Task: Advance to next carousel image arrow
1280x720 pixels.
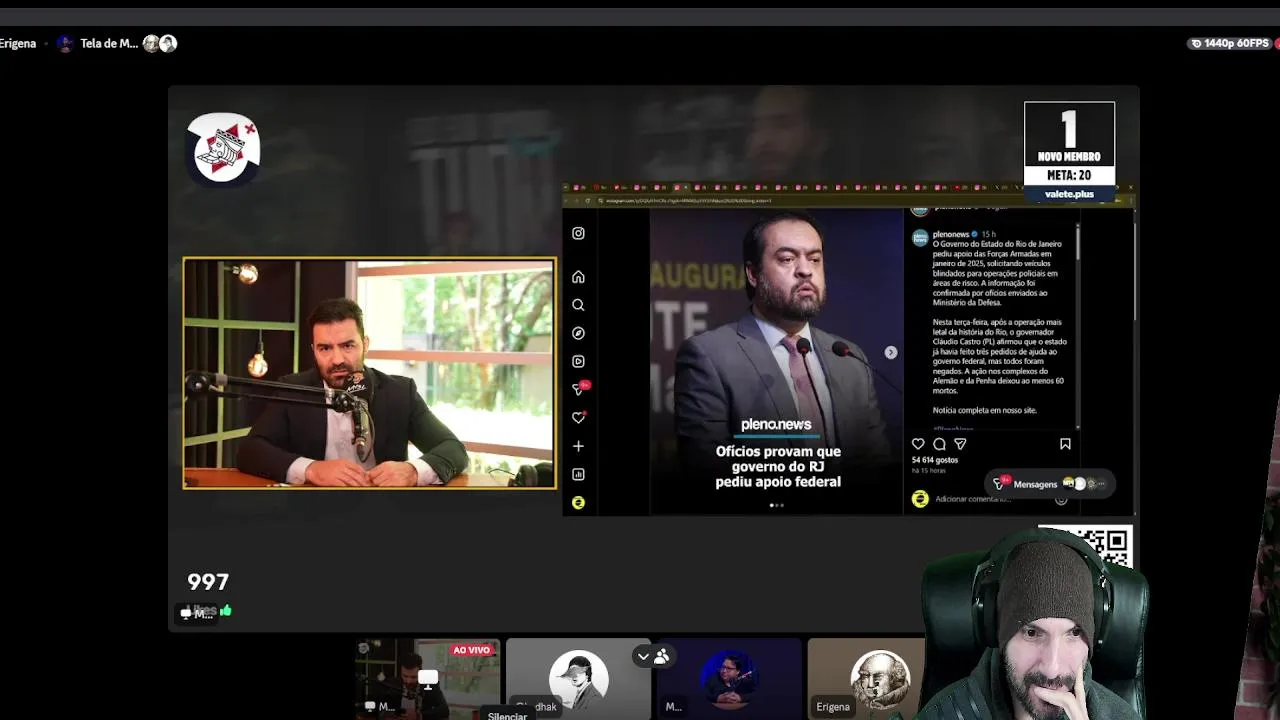Action: pos(890,352)
